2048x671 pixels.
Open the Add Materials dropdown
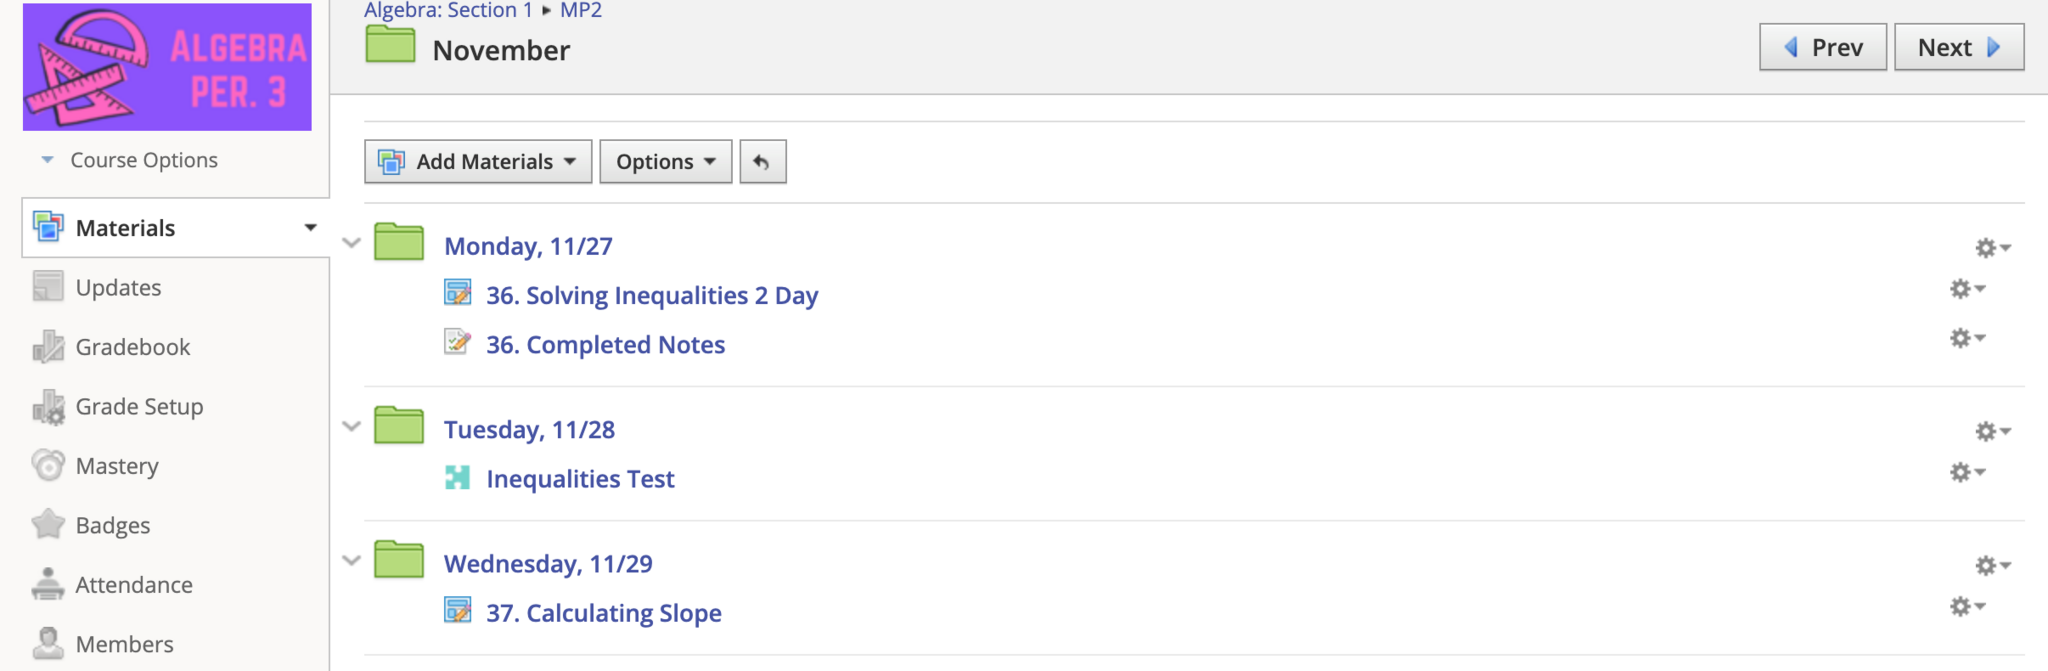pos(478,162)
